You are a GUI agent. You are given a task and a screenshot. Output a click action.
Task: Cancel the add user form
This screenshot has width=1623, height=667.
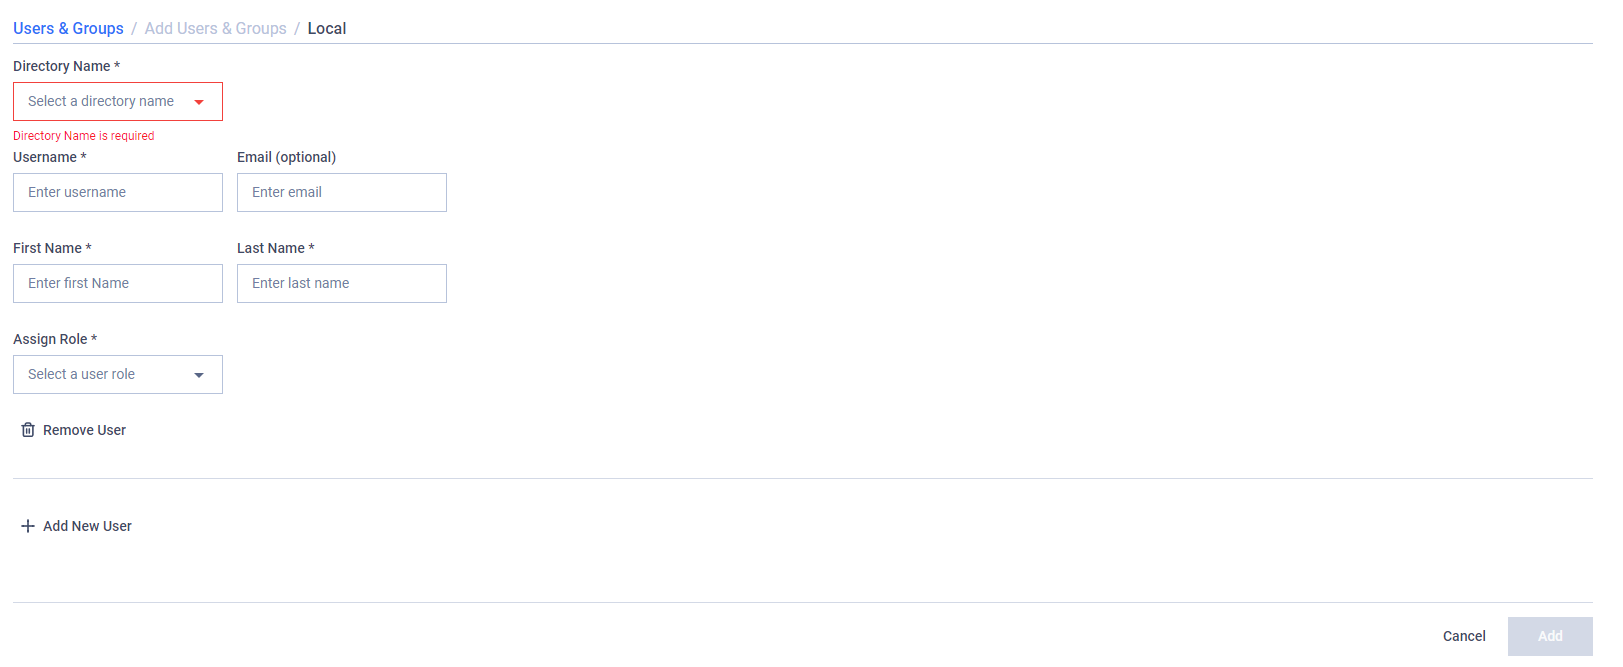coord(1464,636)
